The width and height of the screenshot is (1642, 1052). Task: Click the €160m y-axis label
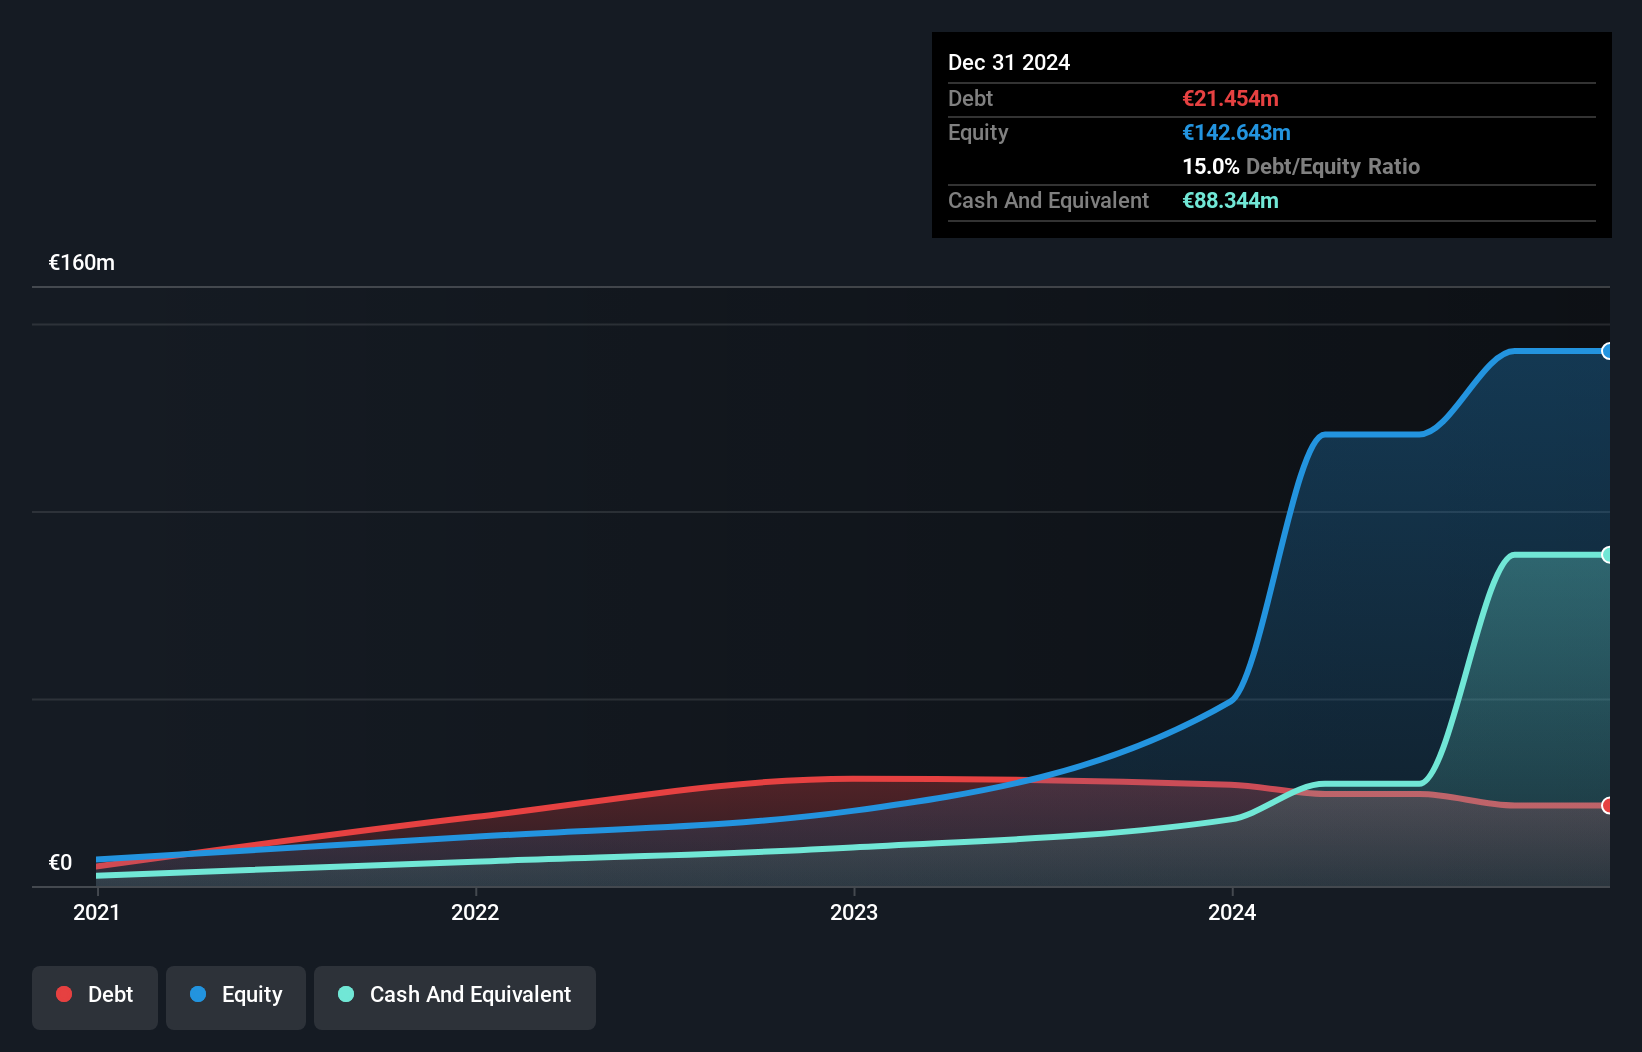pyautogui.click(x=82, y=263)
